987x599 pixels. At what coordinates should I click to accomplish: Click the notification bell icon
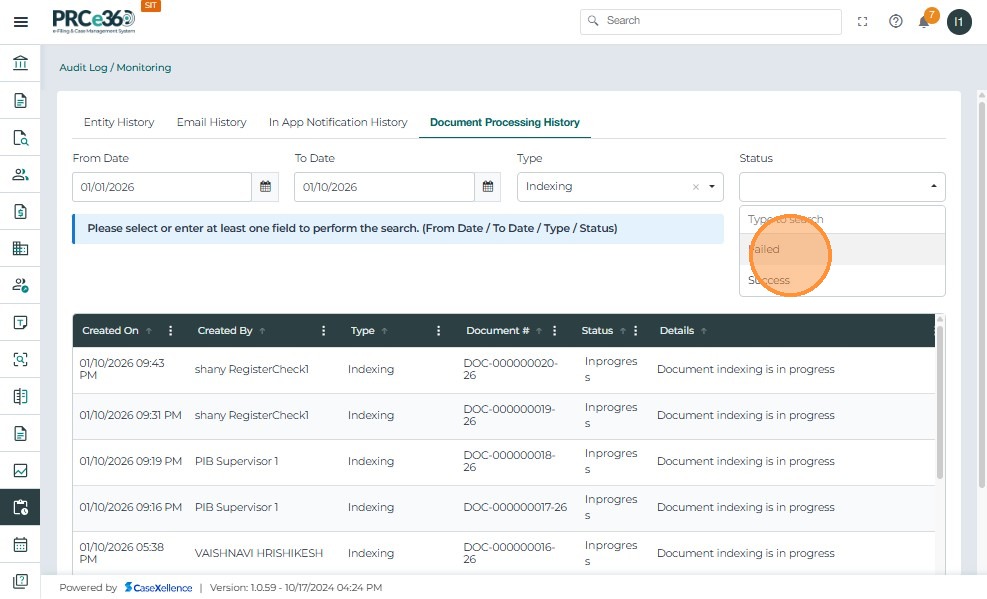(x=924, y=21)
